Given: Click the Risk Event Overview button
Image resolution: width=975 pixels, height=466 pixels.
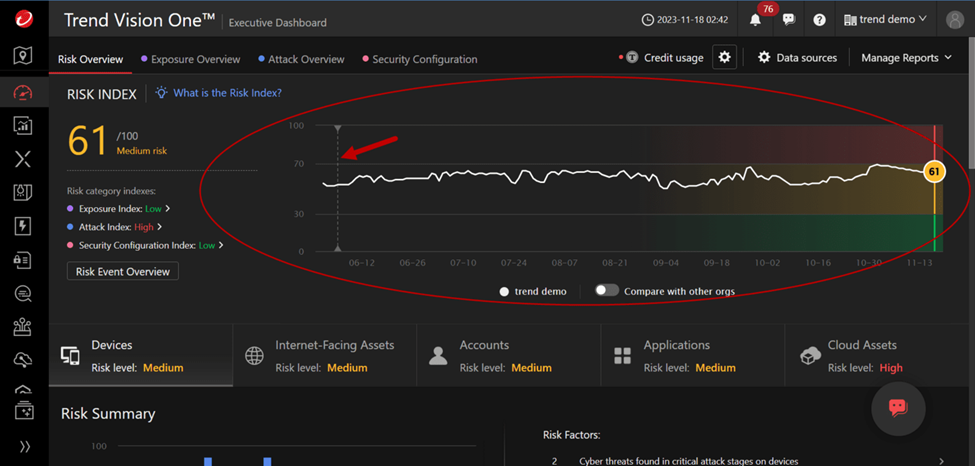Looking at the screenshot, I should click(122, 271).
